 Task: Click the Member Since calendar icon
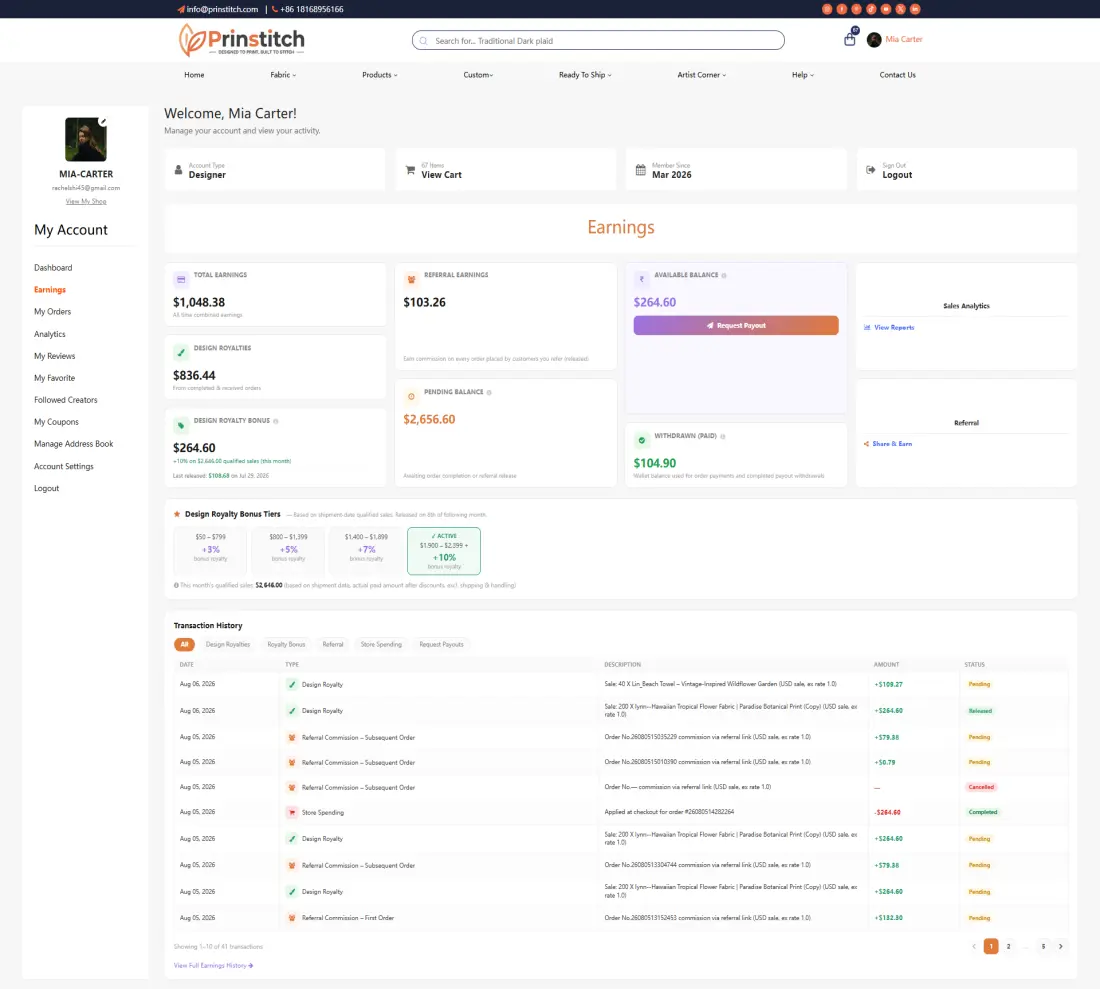coord(640,170)
